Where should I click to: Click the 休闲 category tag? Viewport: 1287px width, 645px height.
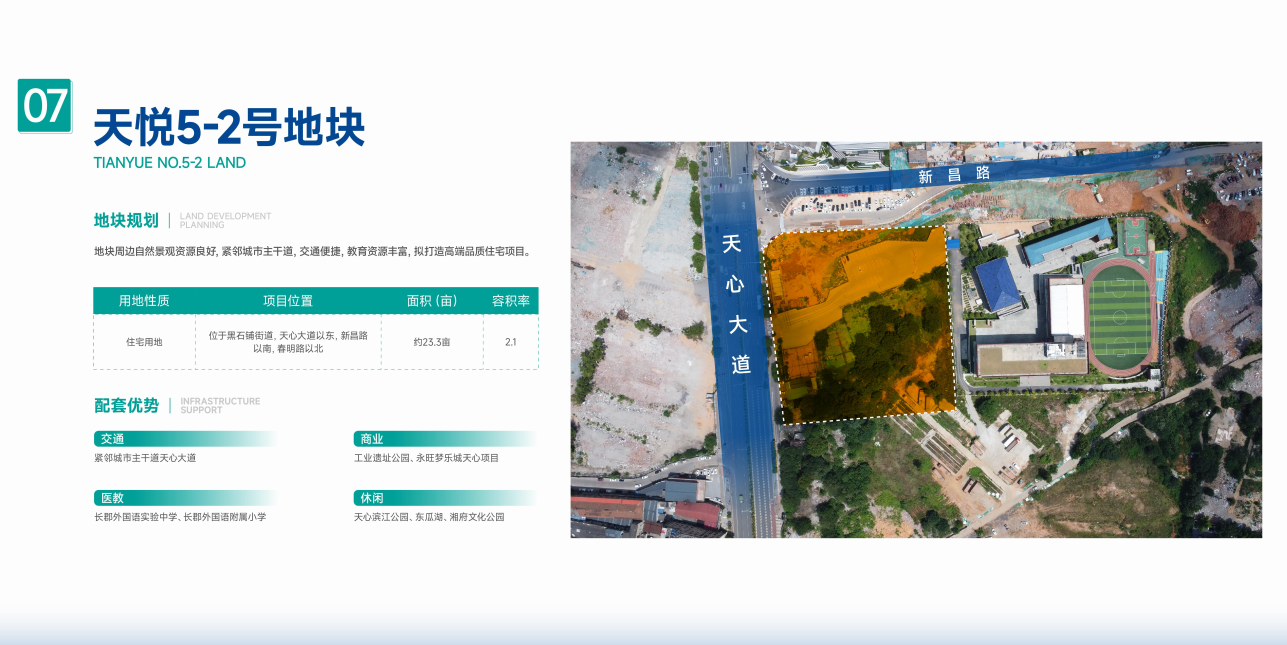pos(371,498)
